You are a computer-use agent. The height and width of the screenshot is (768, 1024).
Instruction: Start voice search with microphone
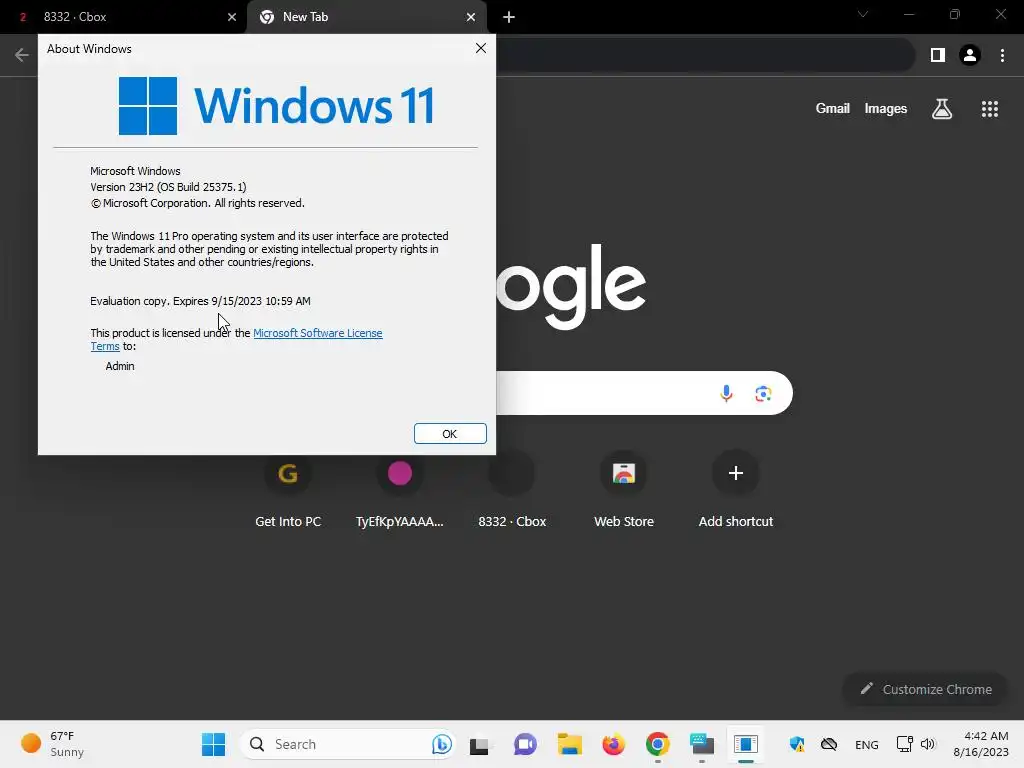point(726,393)
